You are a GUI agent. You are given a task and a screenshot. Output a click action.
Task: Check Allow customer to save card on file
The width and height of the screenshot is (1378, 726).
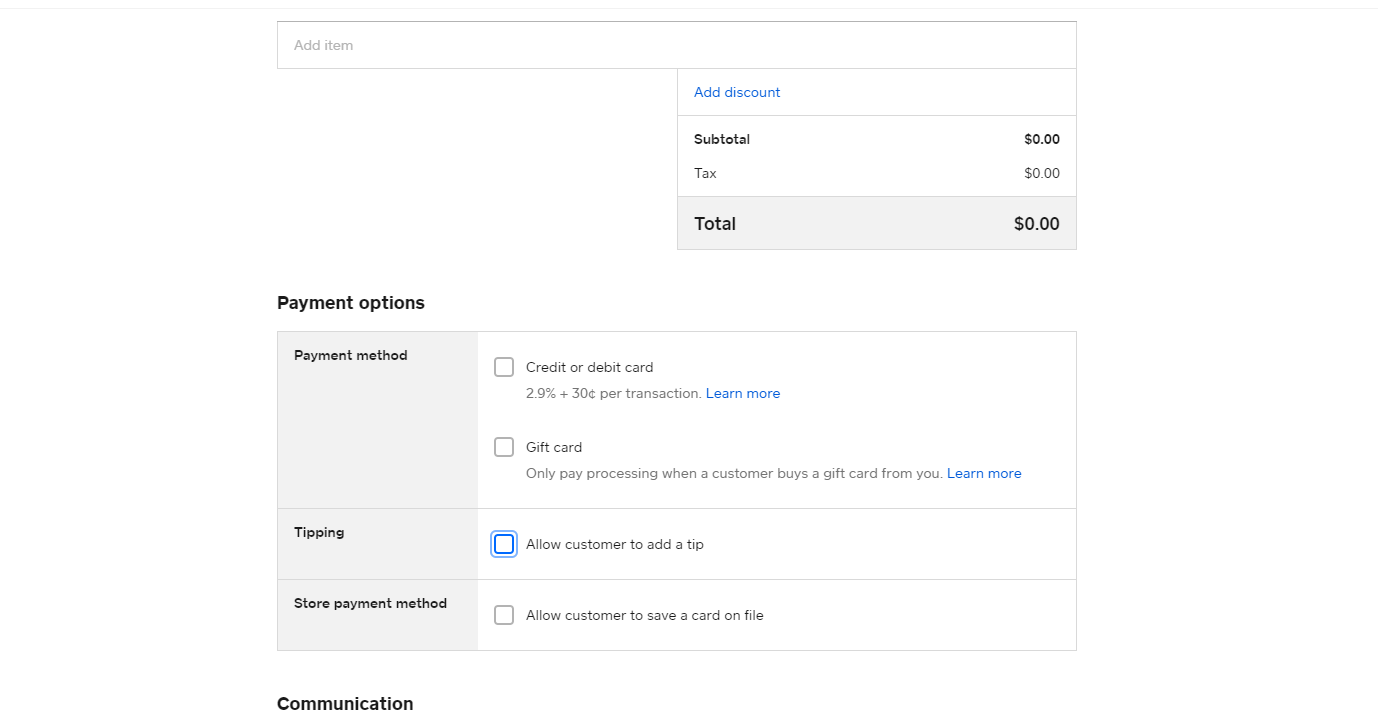[x=504, y=615]
